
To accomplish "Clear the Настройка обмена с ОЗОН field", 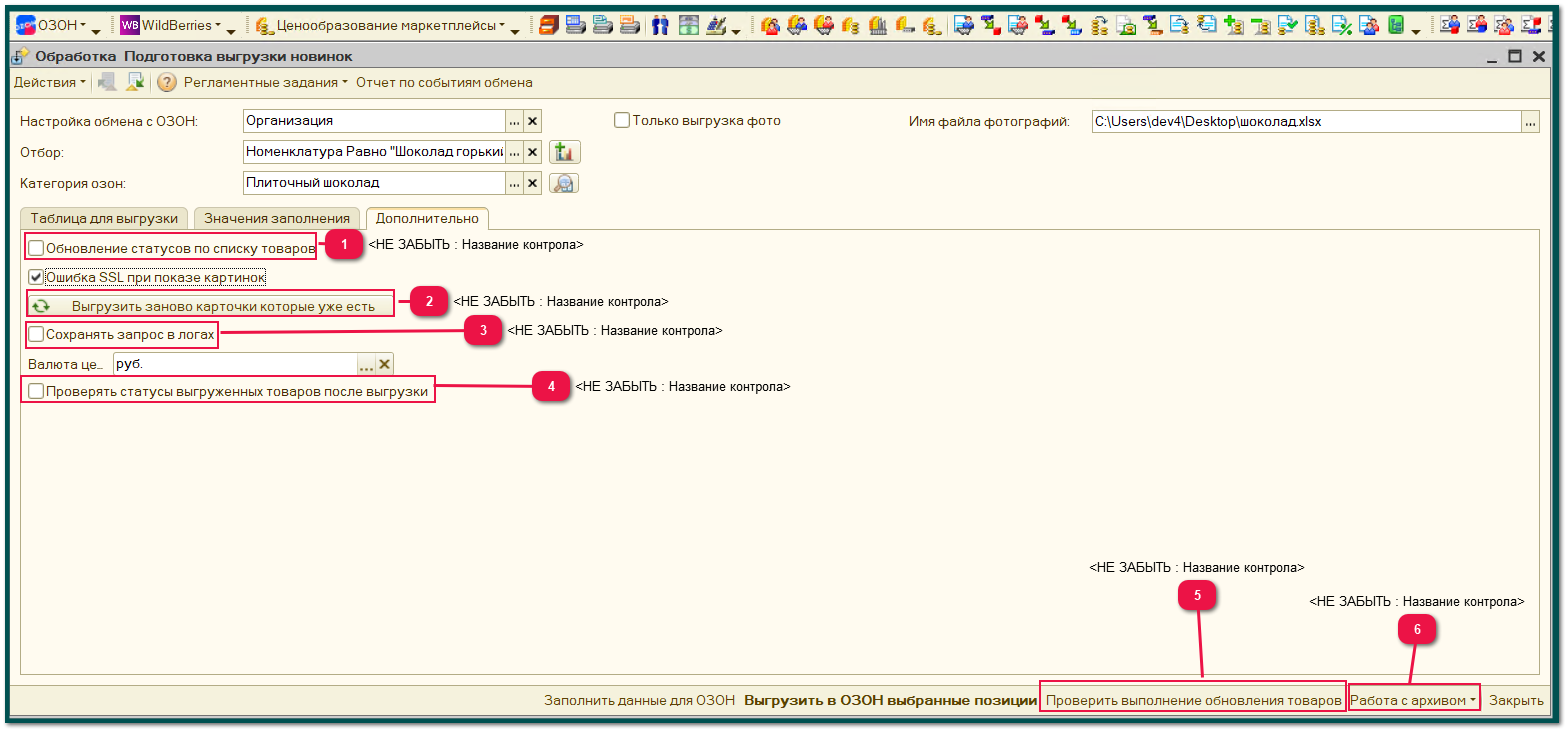I will pyautogui.click(x=533, y=121).
